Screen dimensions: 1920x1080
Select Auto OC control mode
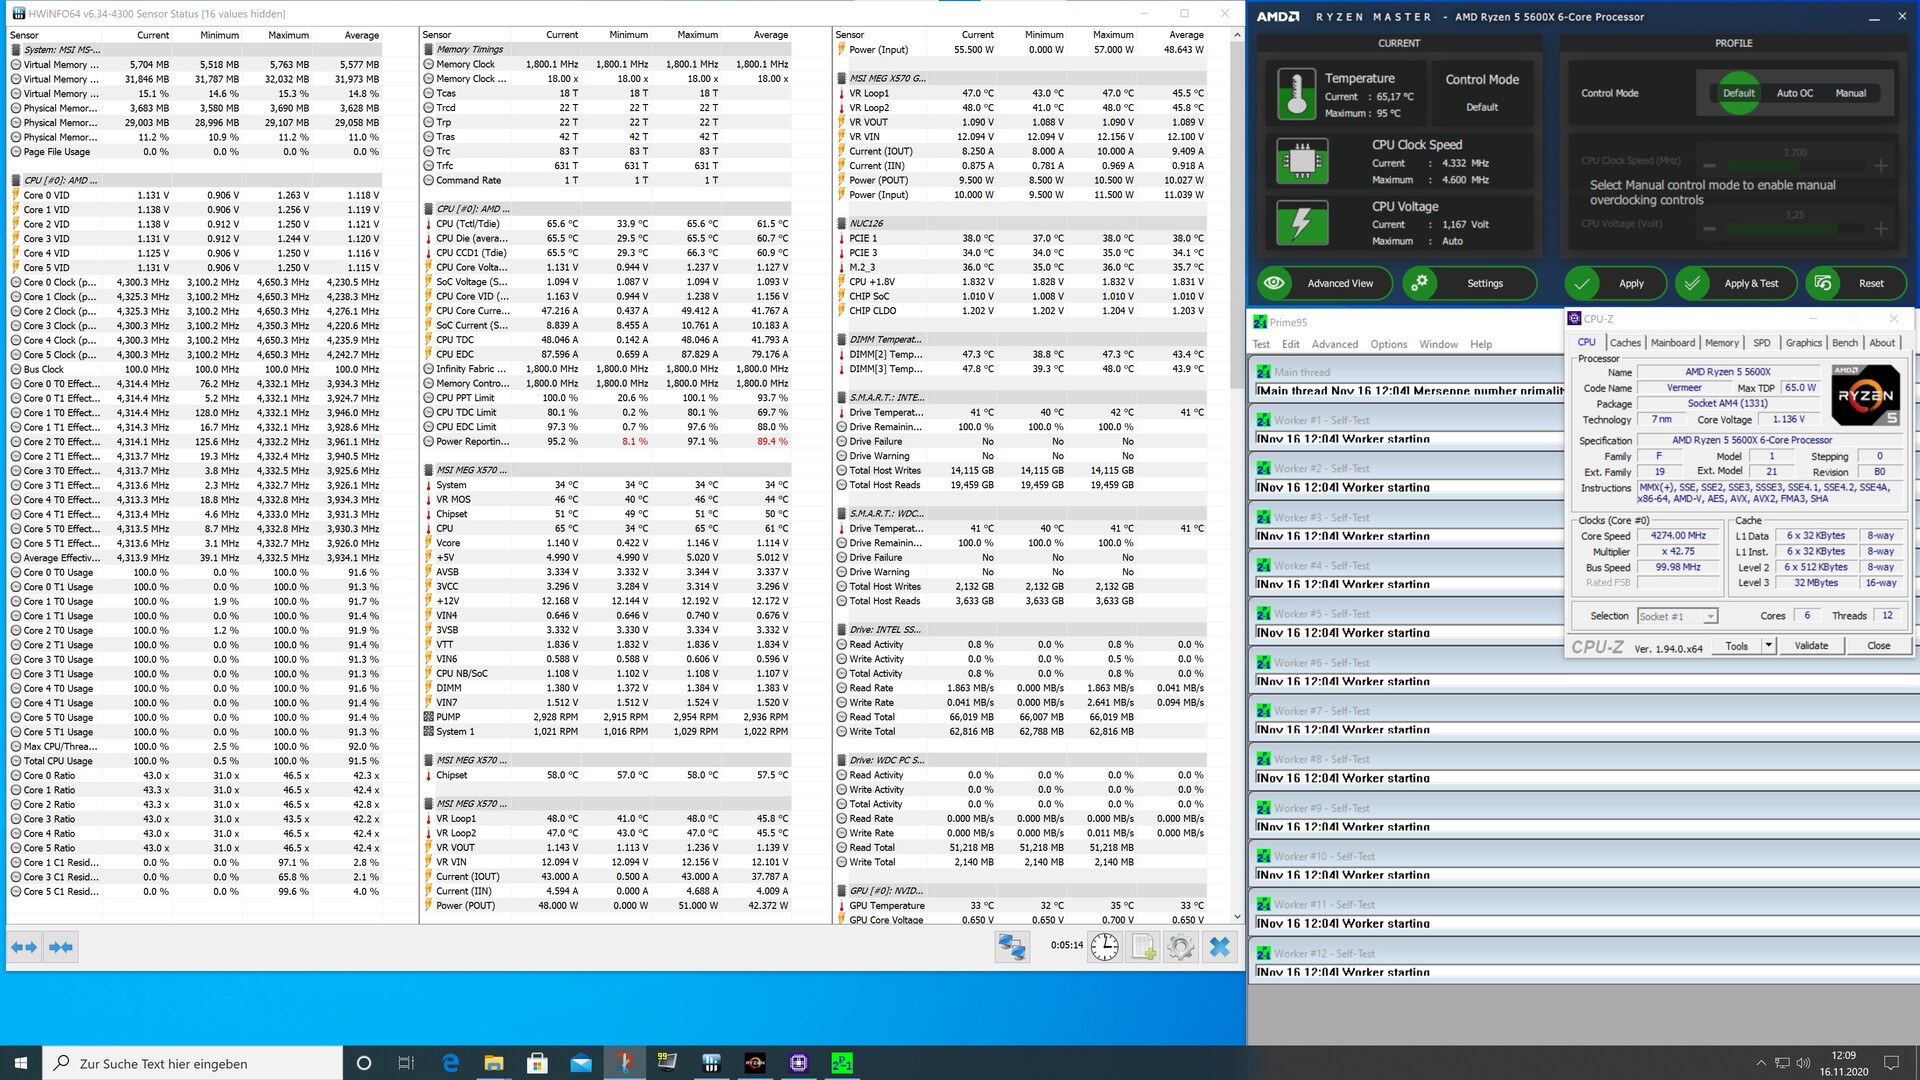click(1794, 93)
